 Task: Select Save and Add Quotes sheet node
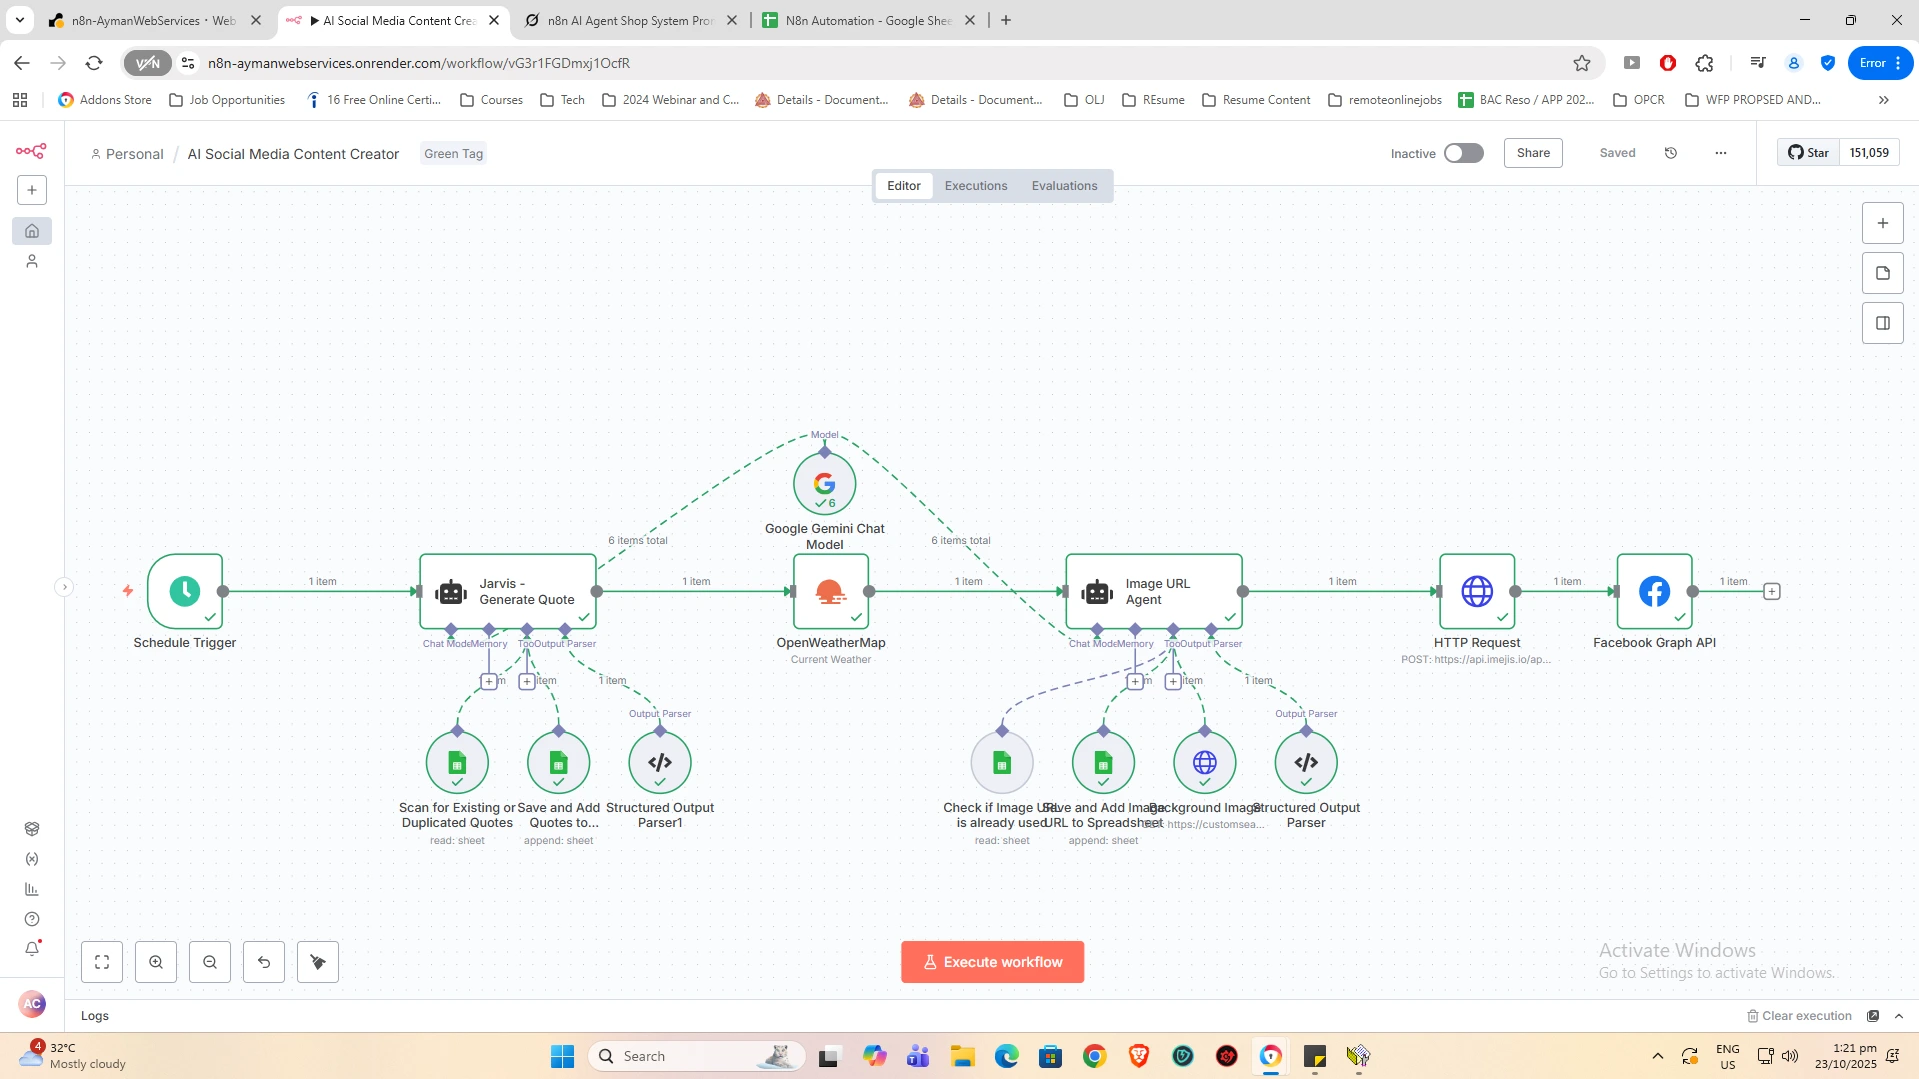(x=558, y=762)
